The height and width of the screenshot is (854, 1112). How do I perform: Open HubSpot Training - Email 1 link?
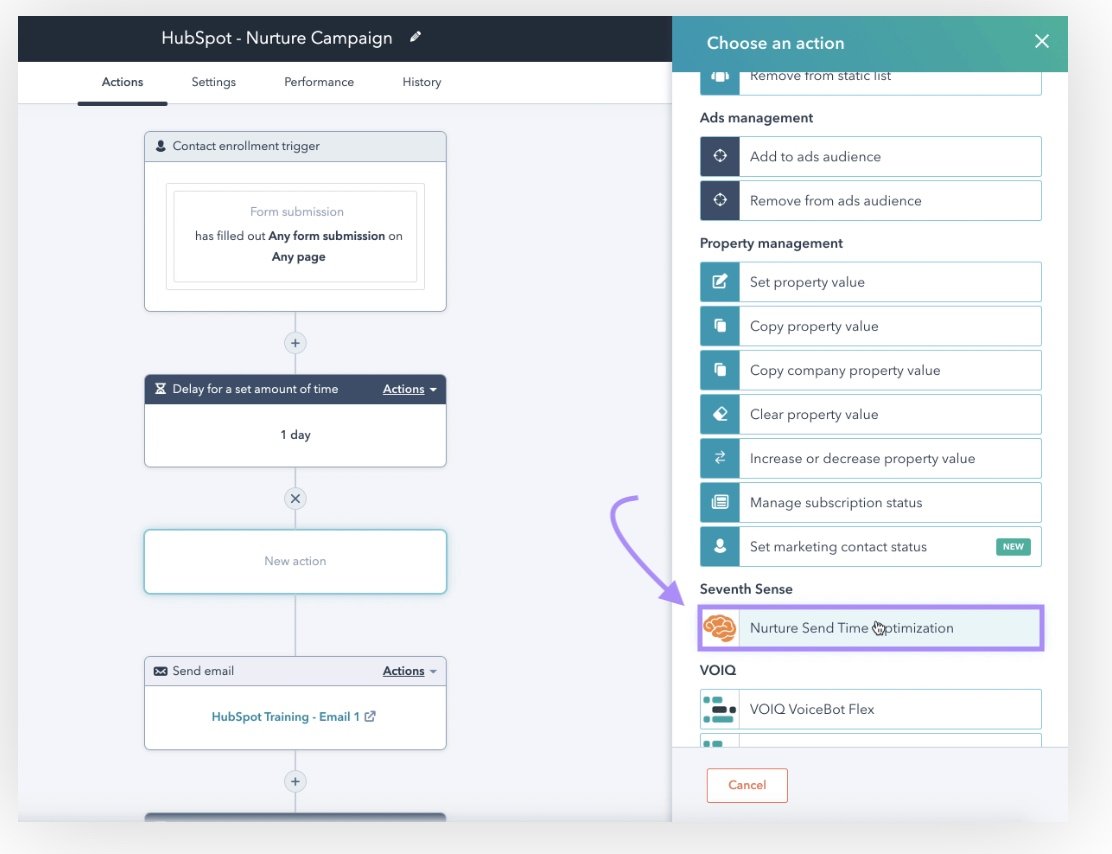[x=285, y=716]
